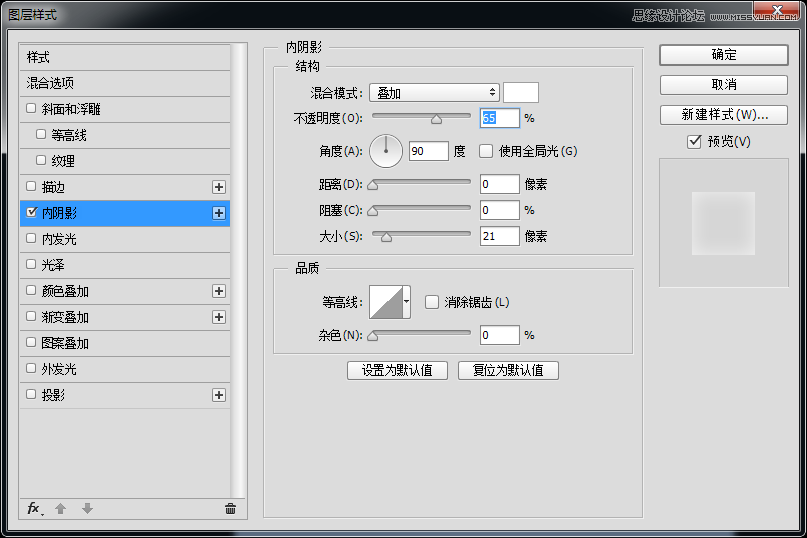Click the style preview thumbnail
The image size is (807, 538).
(x=724, y=223)
